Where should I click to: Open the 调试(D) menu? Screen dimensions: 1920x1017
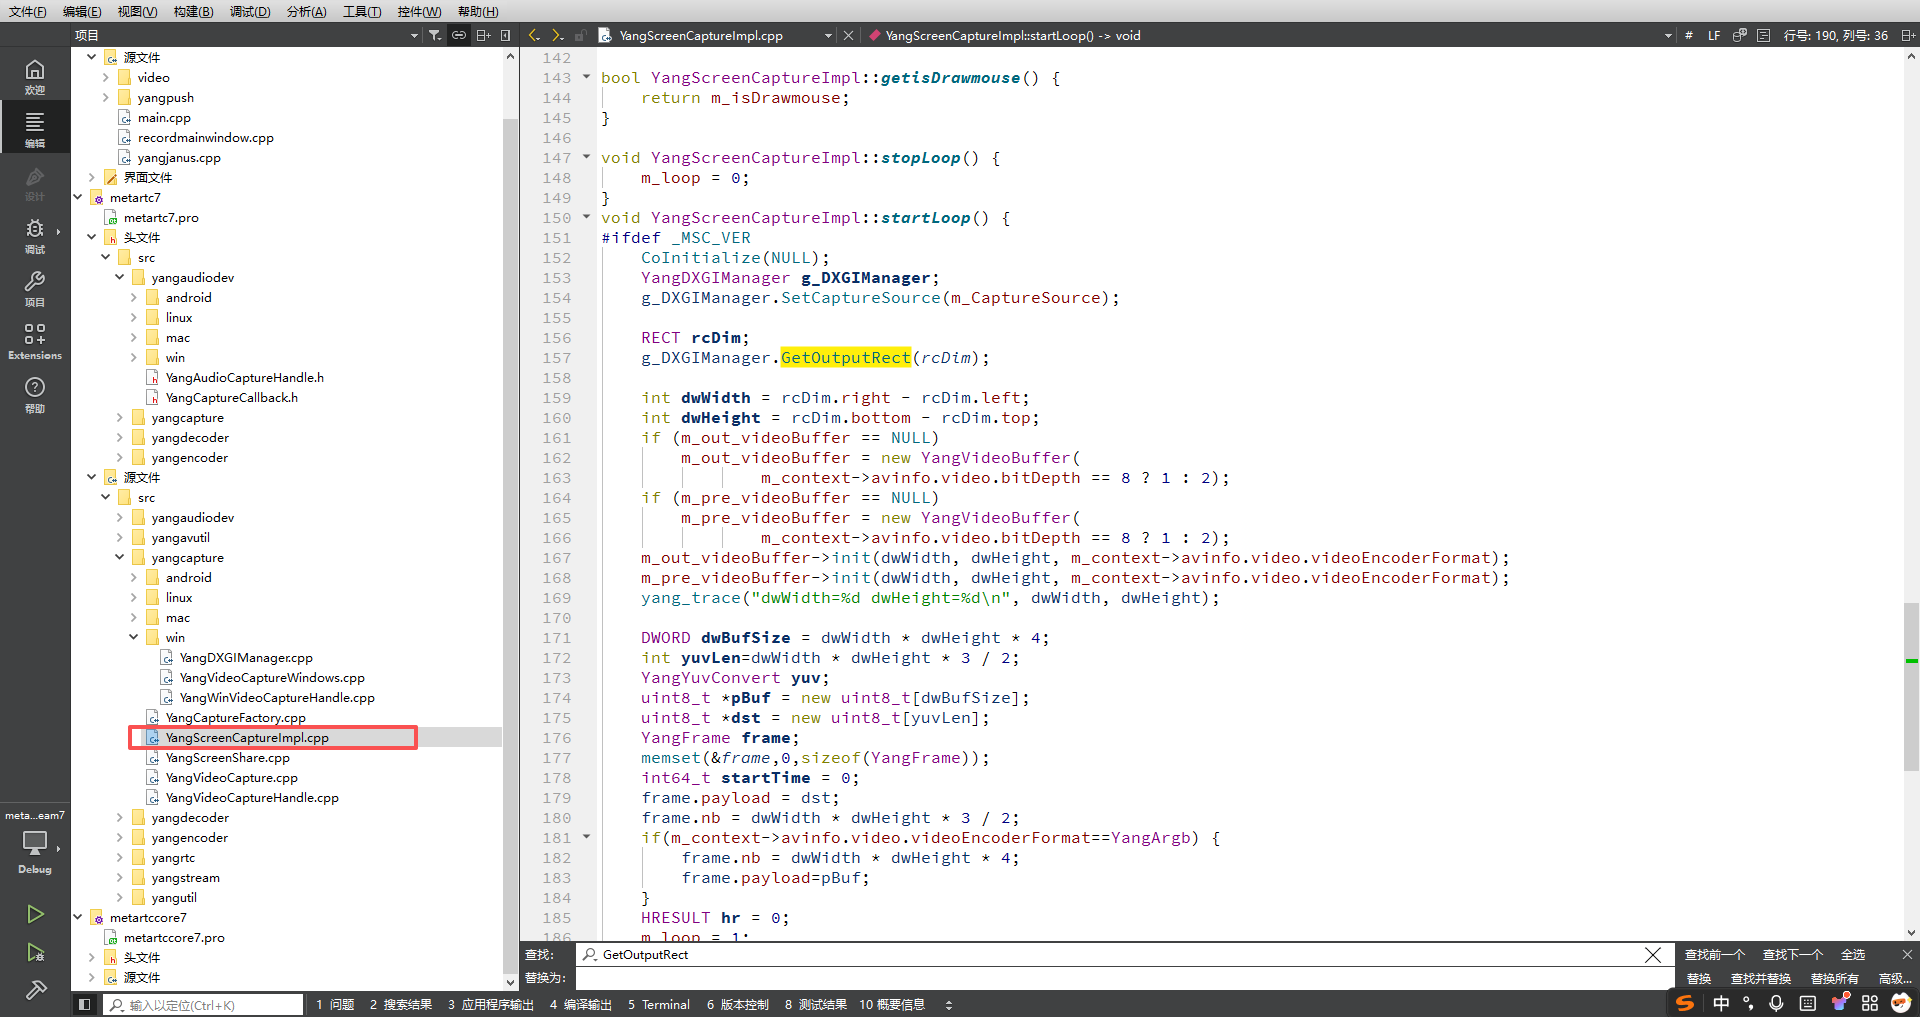[250, 11]
